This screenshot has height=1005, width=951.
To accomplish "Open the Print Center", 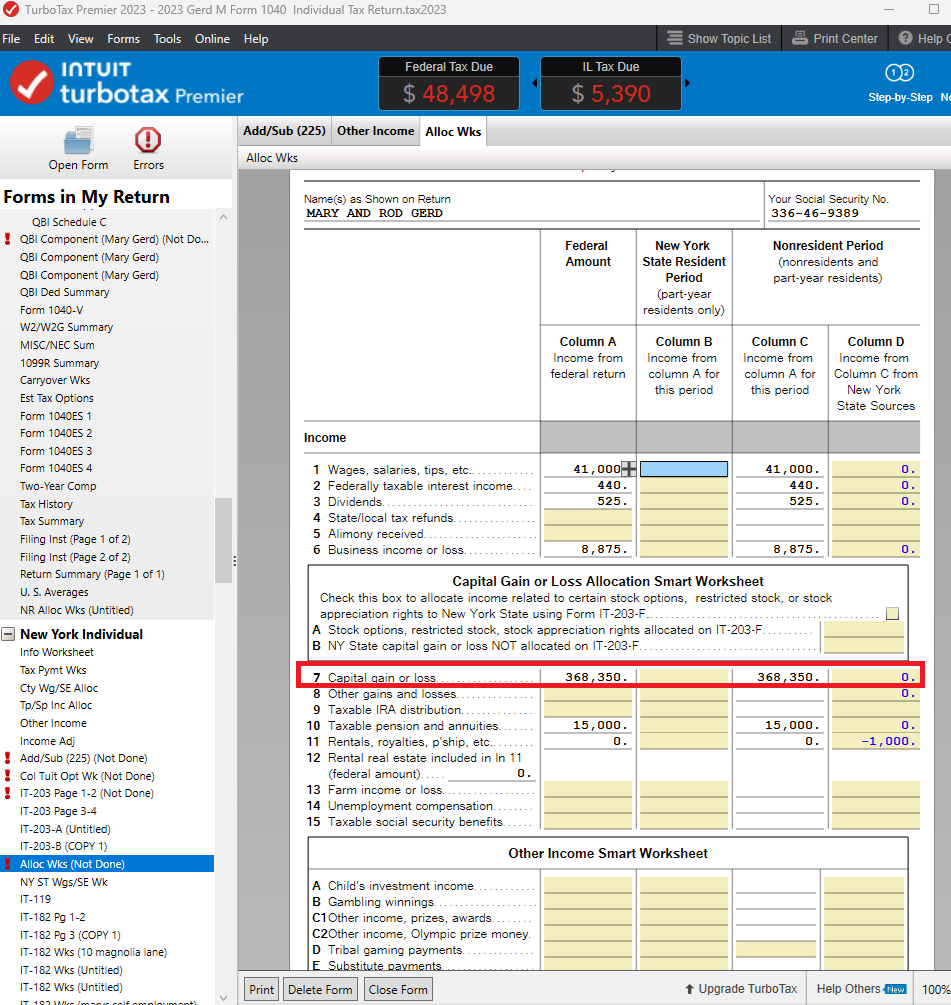I will (x=834, y=38).
